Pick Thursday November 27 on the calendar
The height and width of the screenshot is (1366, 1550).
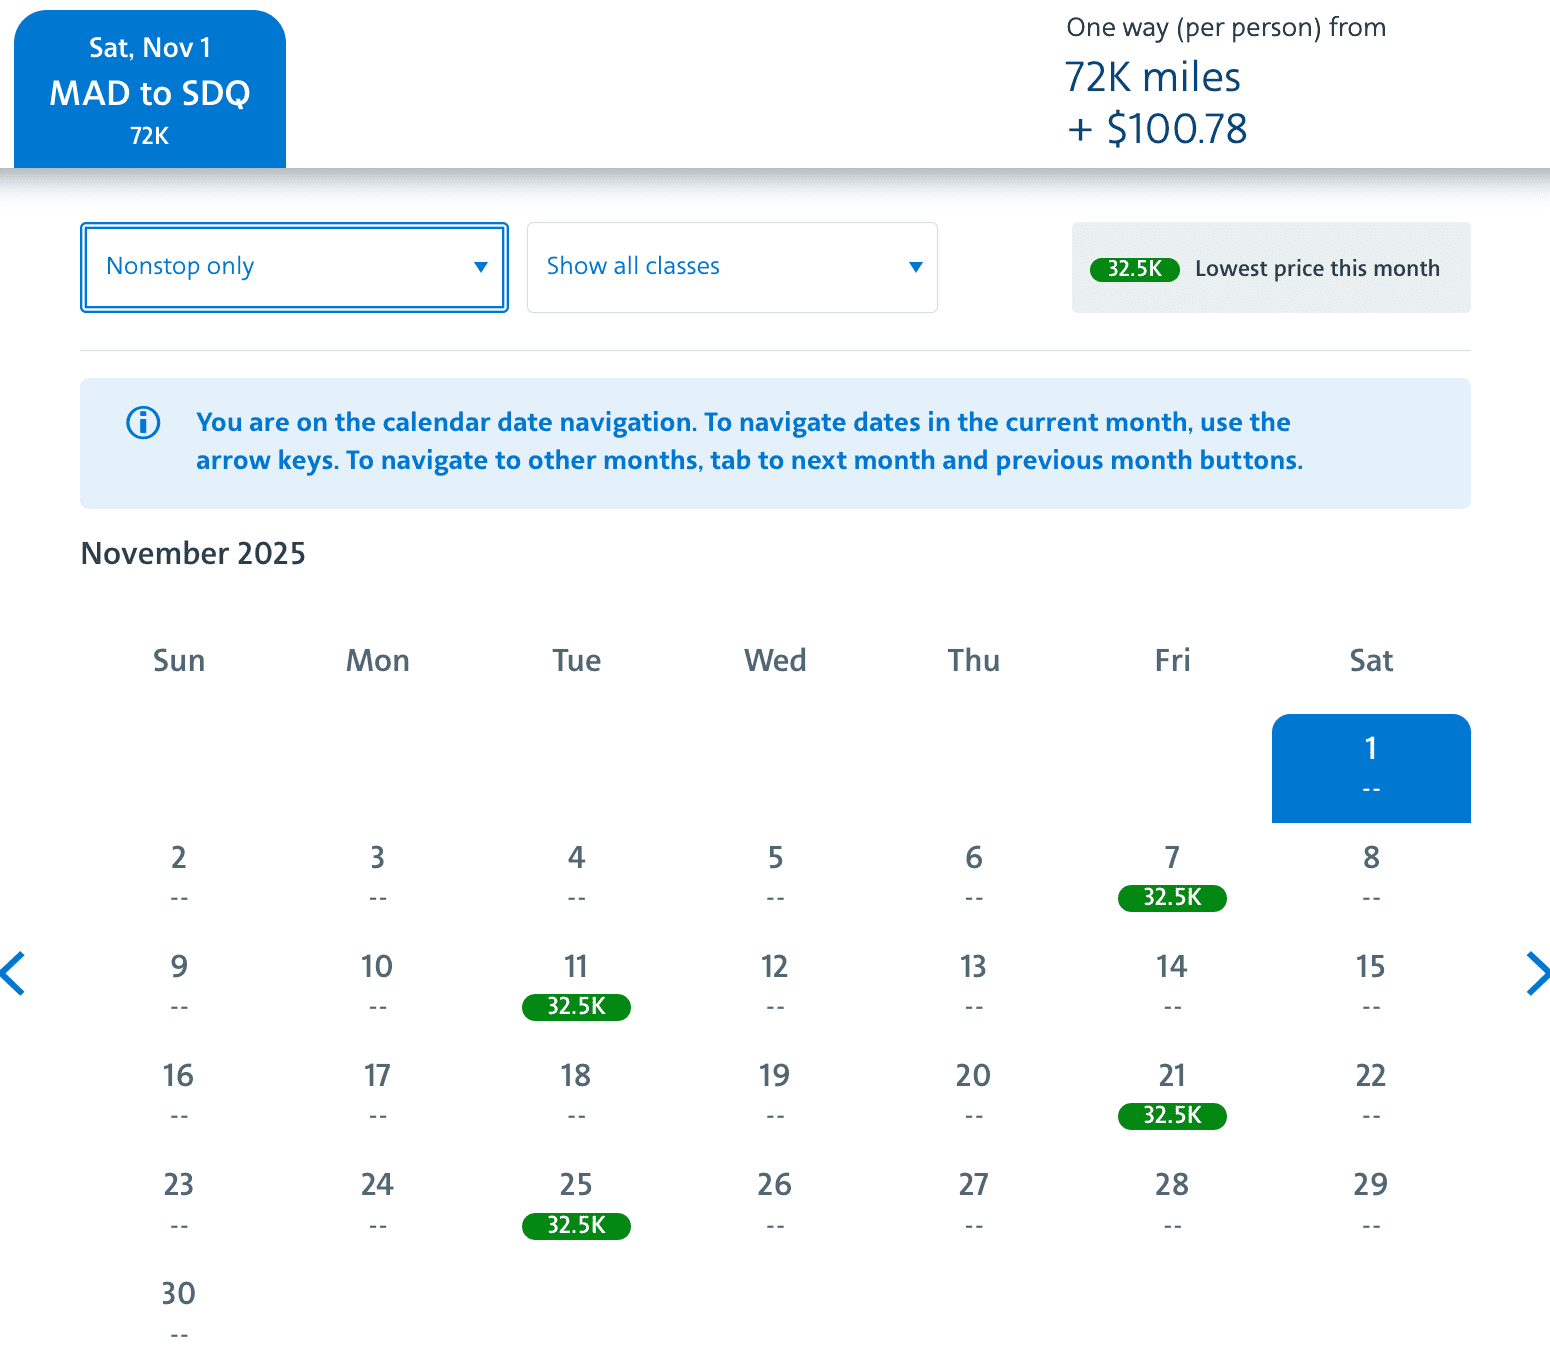pyautogui.click(x=973, y=1202)
